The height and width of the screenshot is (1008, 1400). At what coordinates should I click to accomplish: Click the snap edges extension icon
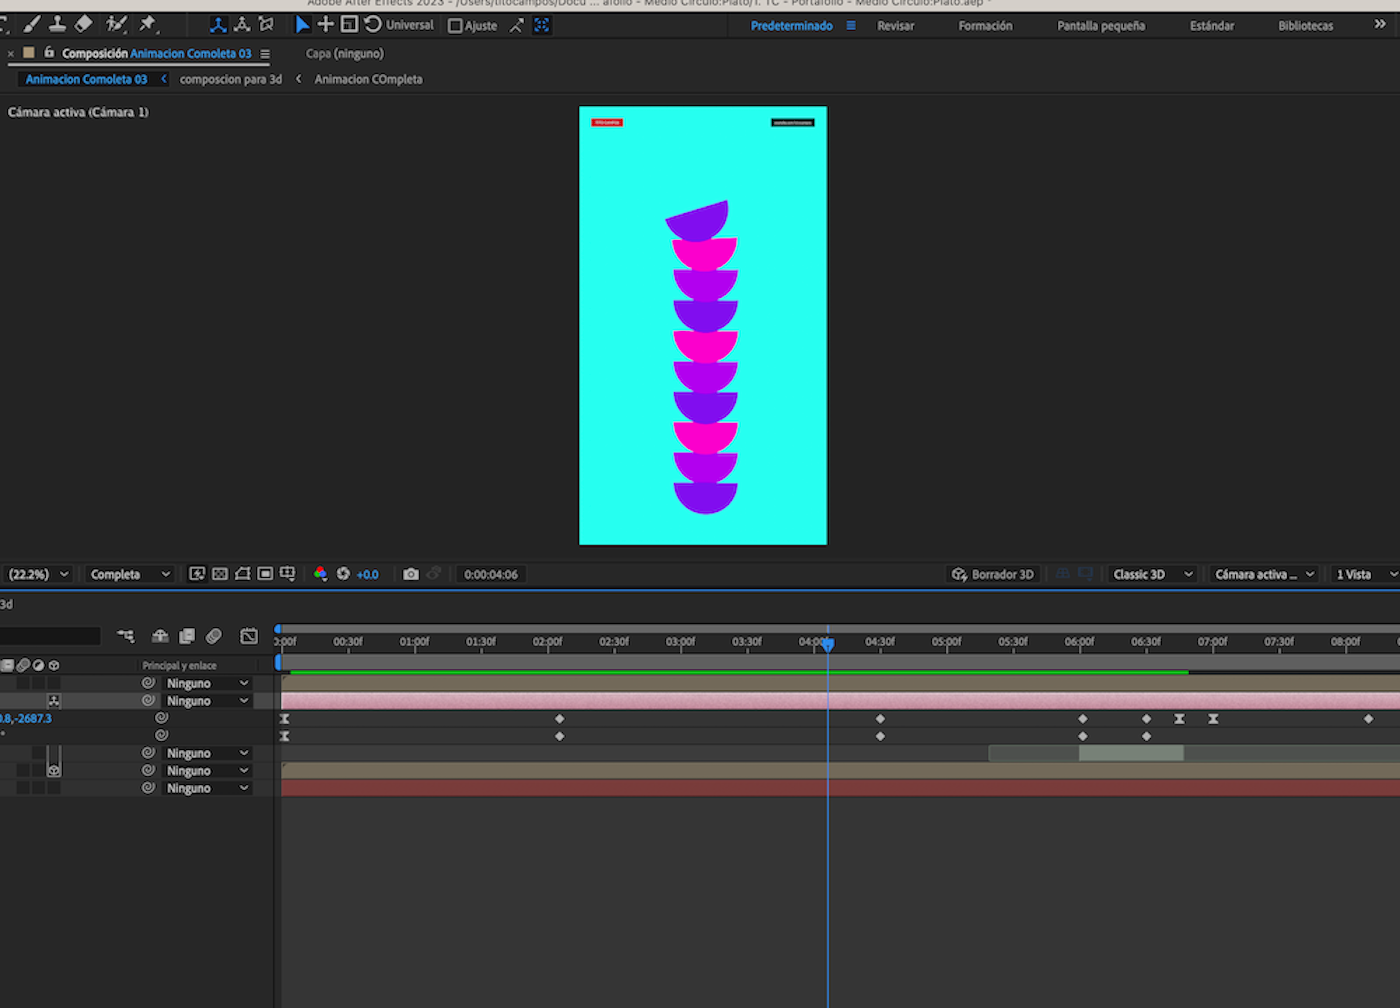(517, 25)
